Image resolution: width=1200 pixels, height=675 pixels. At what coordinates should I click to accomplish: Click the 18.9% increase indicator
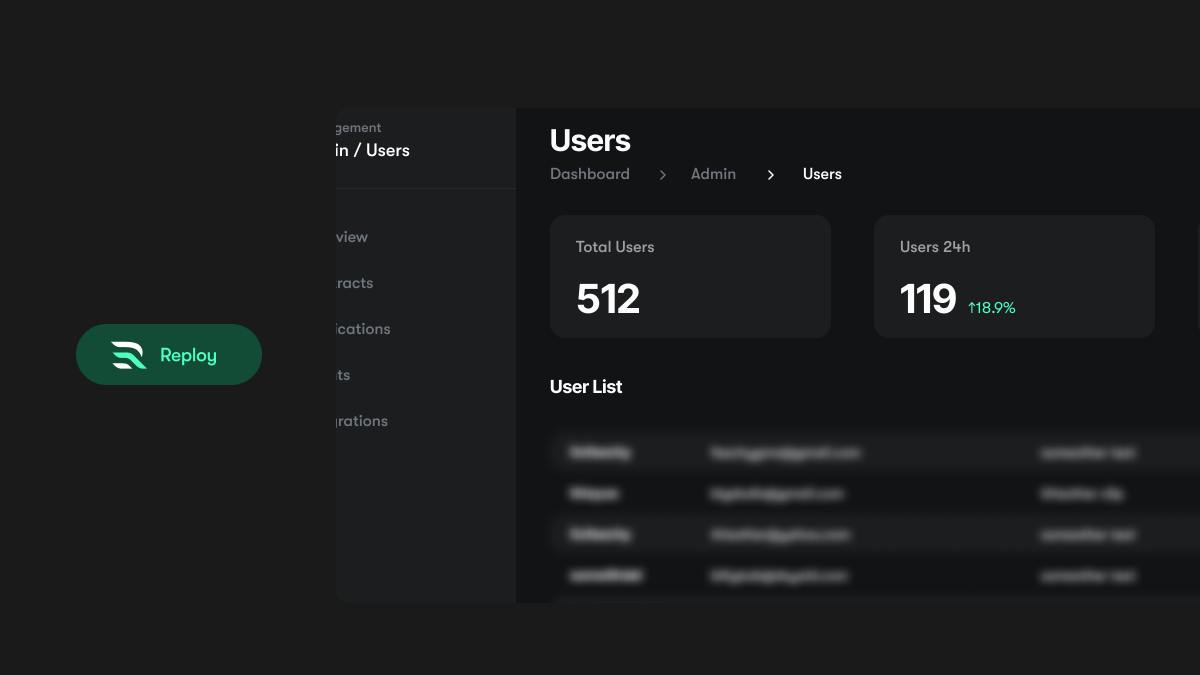point(991,308)
